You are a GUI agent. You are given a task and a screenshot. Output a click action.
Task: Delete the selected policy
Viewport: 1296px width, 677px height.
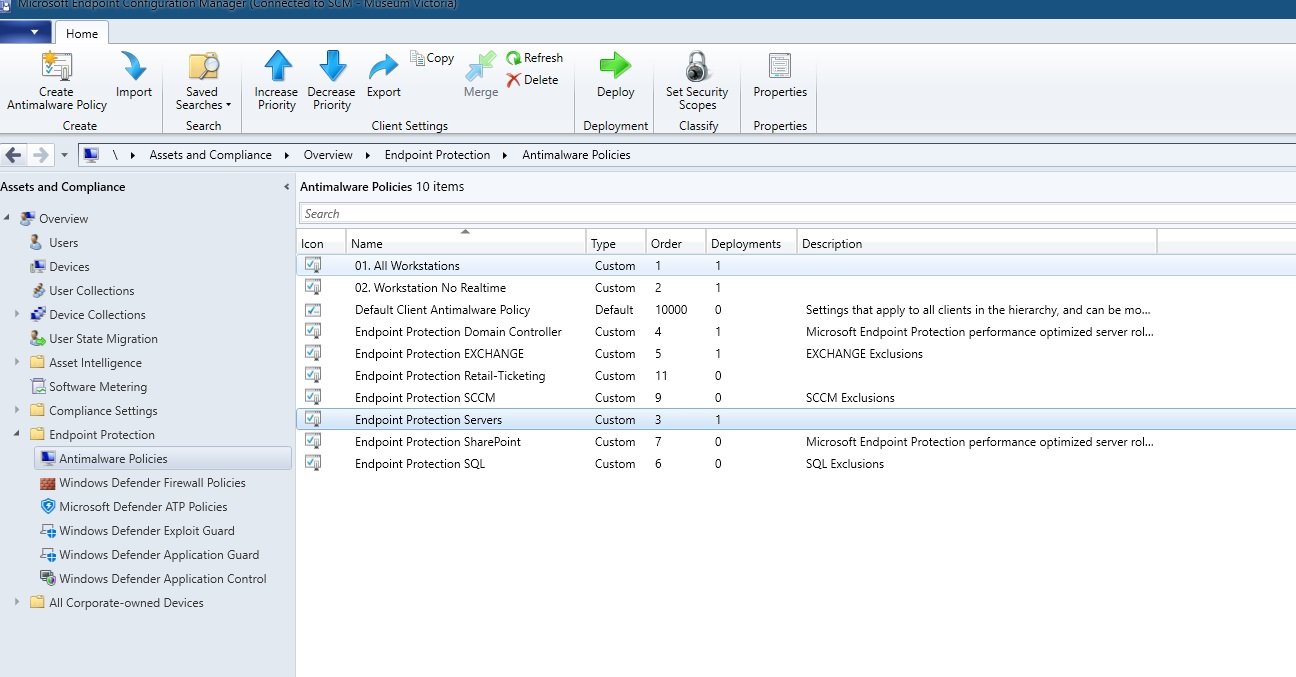click(x=532, y=80)
